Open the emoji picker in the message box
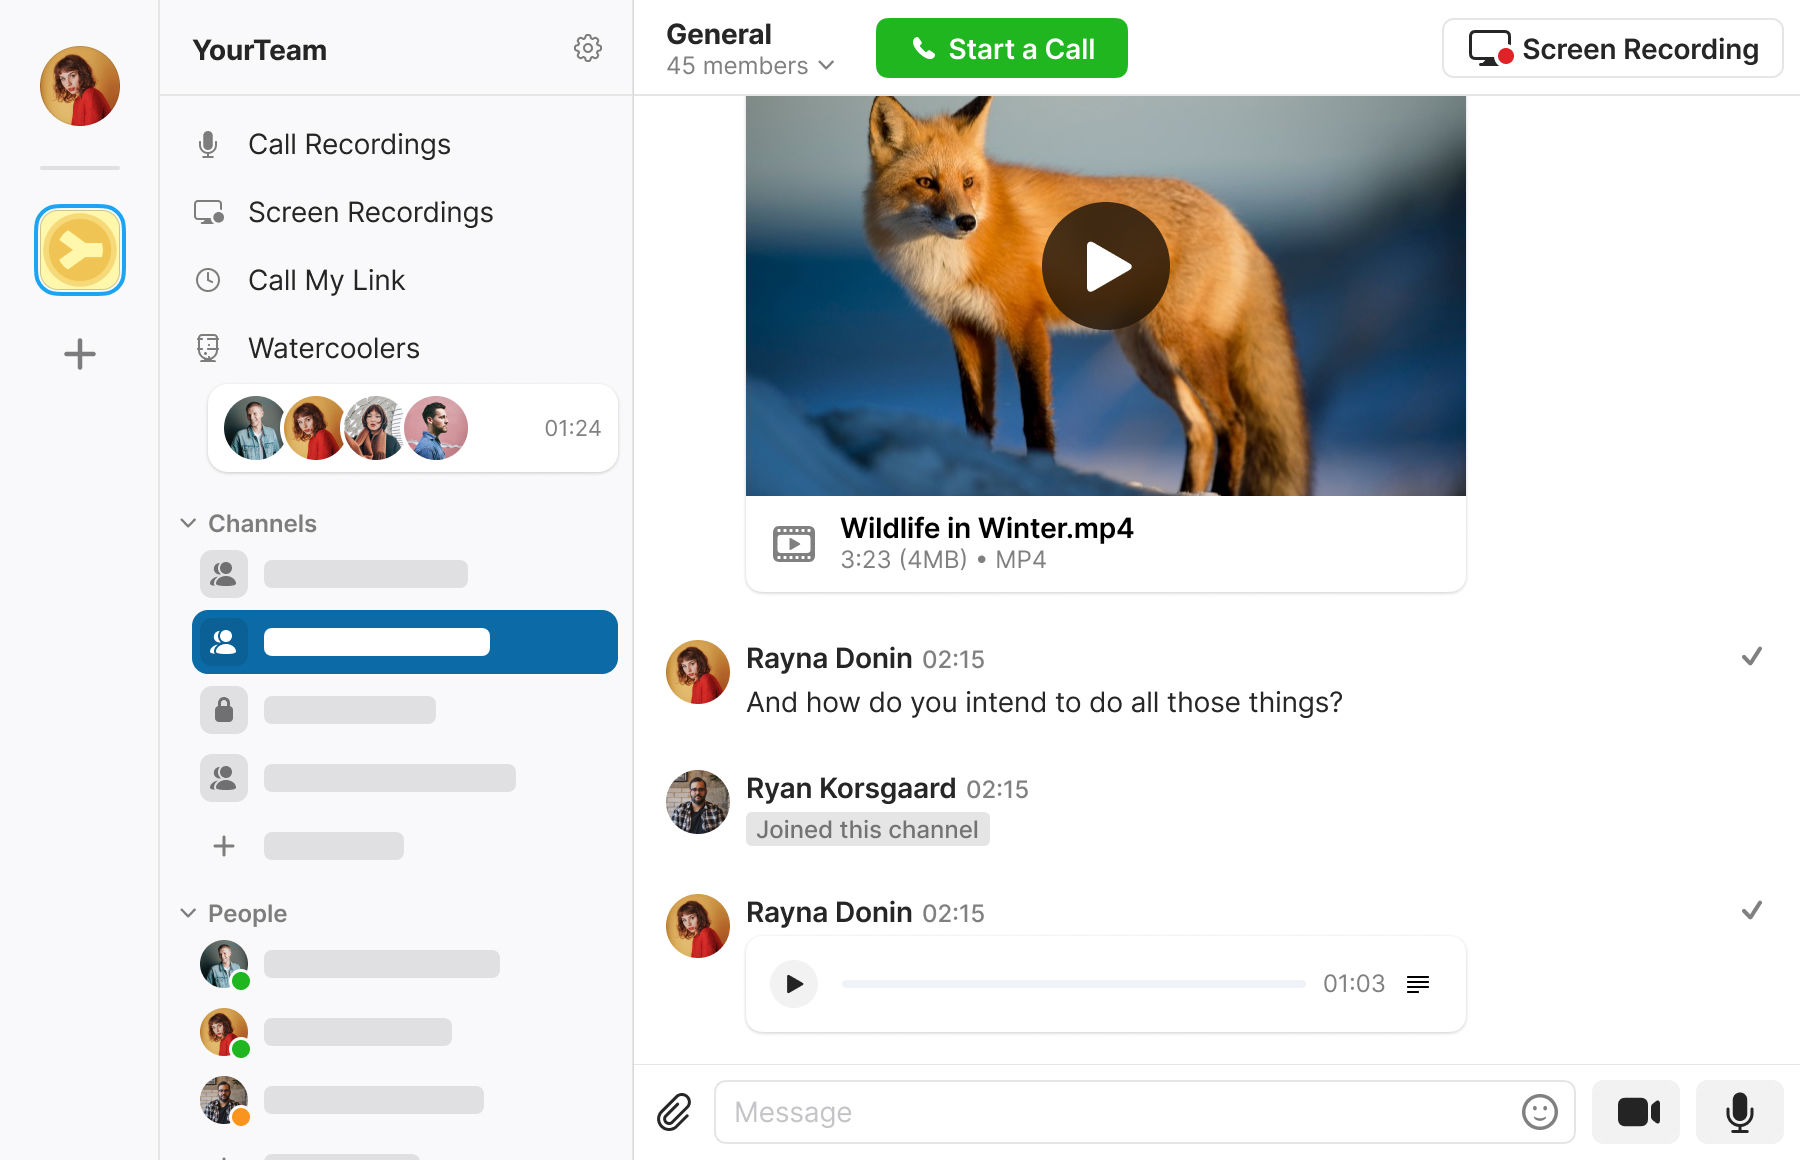 click(x=1537, y=1112)
